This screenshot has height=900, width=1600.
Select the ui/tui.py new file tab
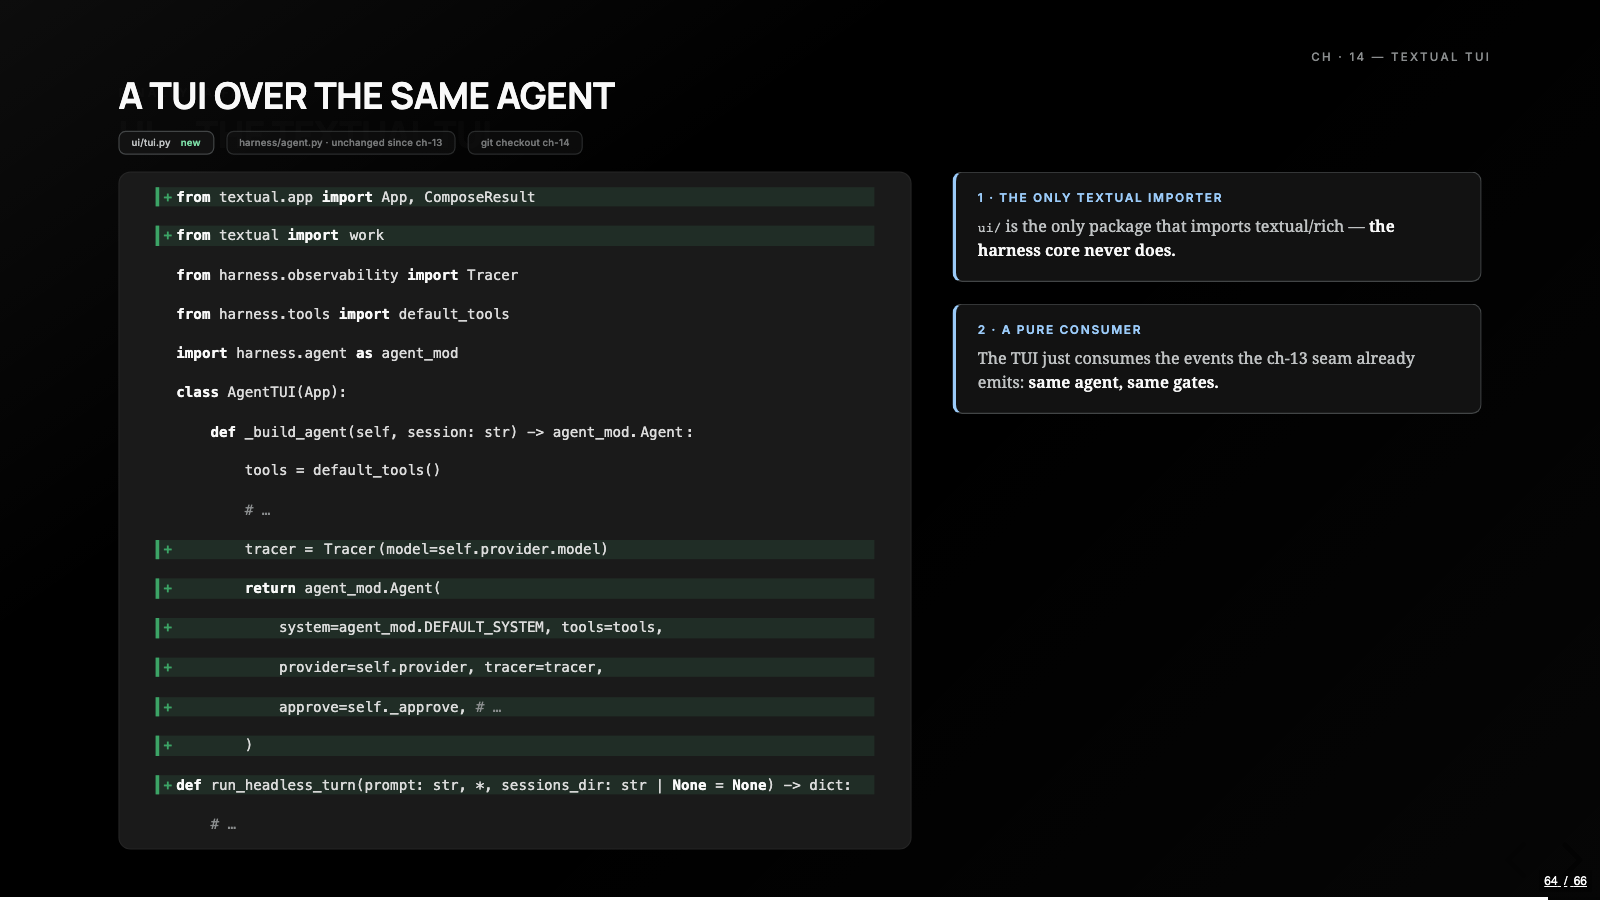[x=166, y=143]
